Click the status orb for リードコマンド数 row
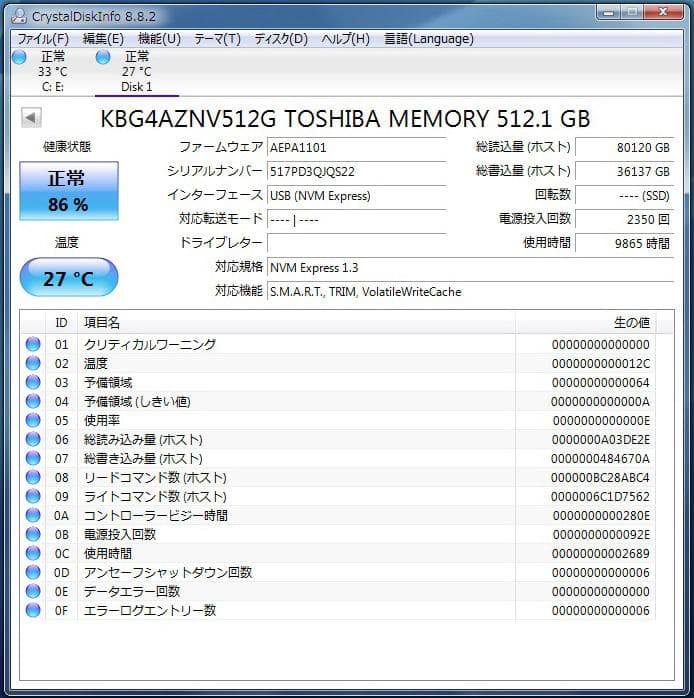The height and width of the screenshot is (698, 694). click(33, 477)
